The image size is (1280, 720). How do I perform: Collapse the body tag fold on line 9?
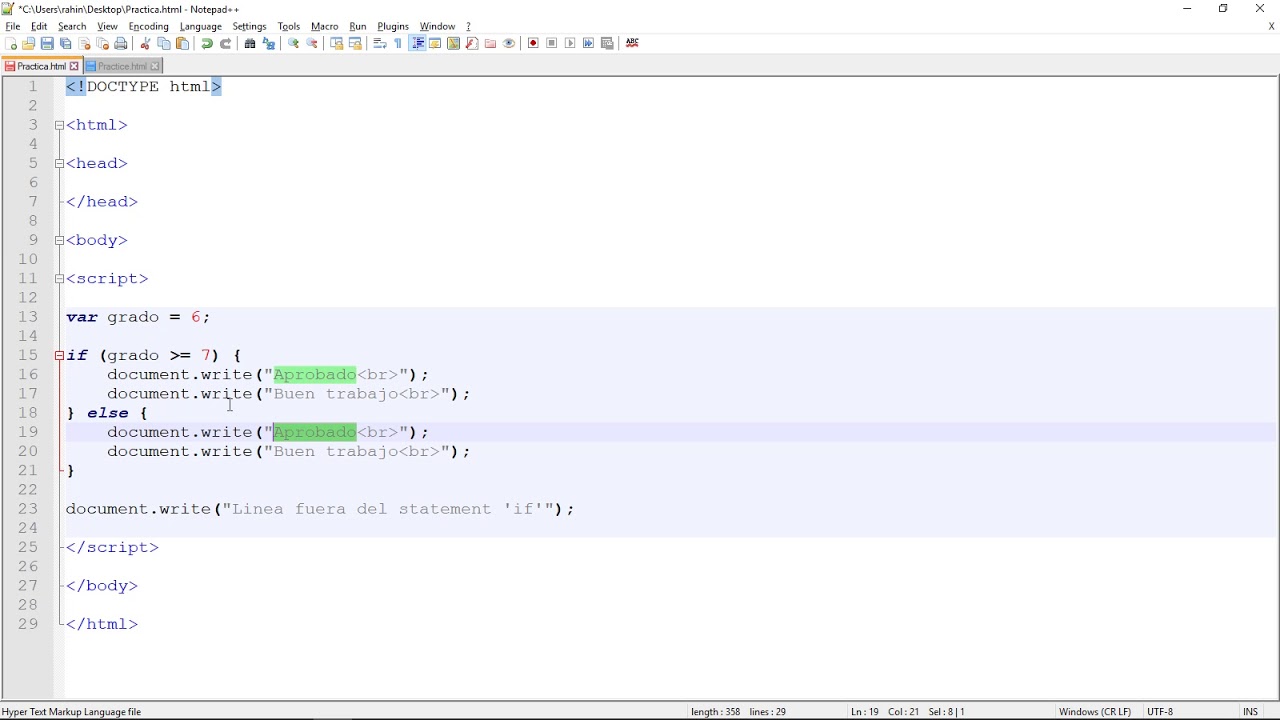[59, 240]
